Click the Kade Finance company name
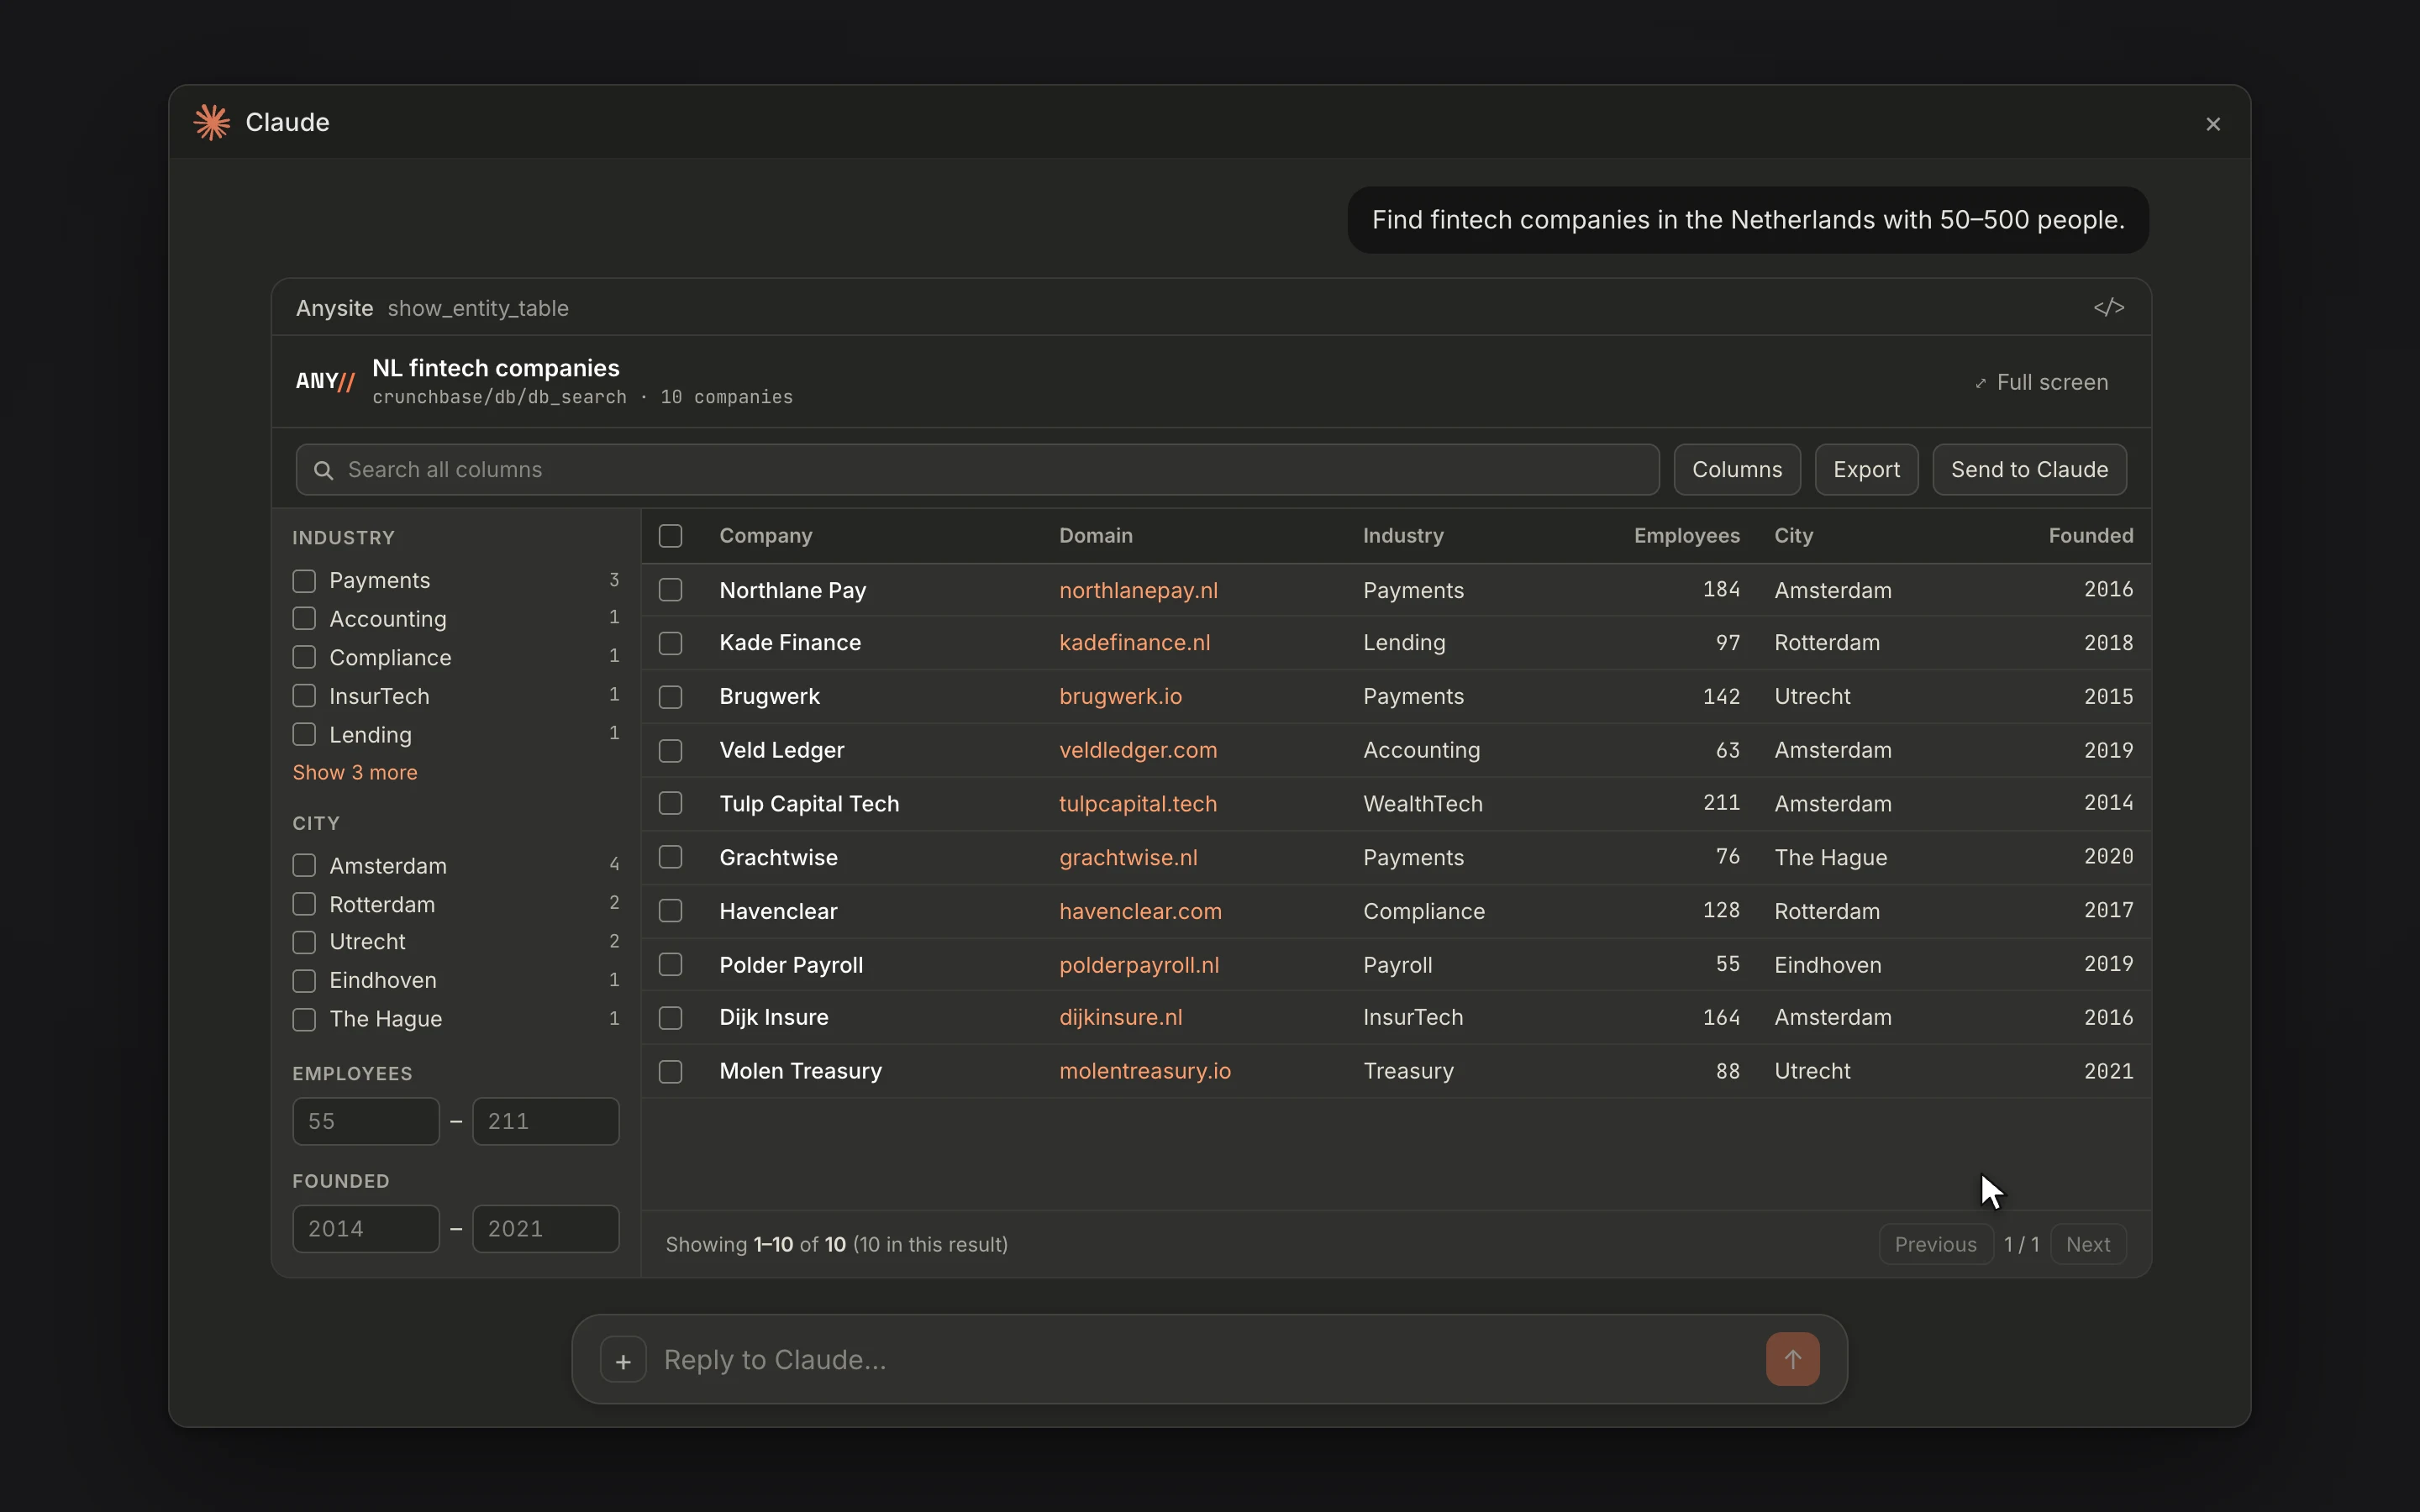The height and width of the screenshot is (1512, 2420). 790,643
